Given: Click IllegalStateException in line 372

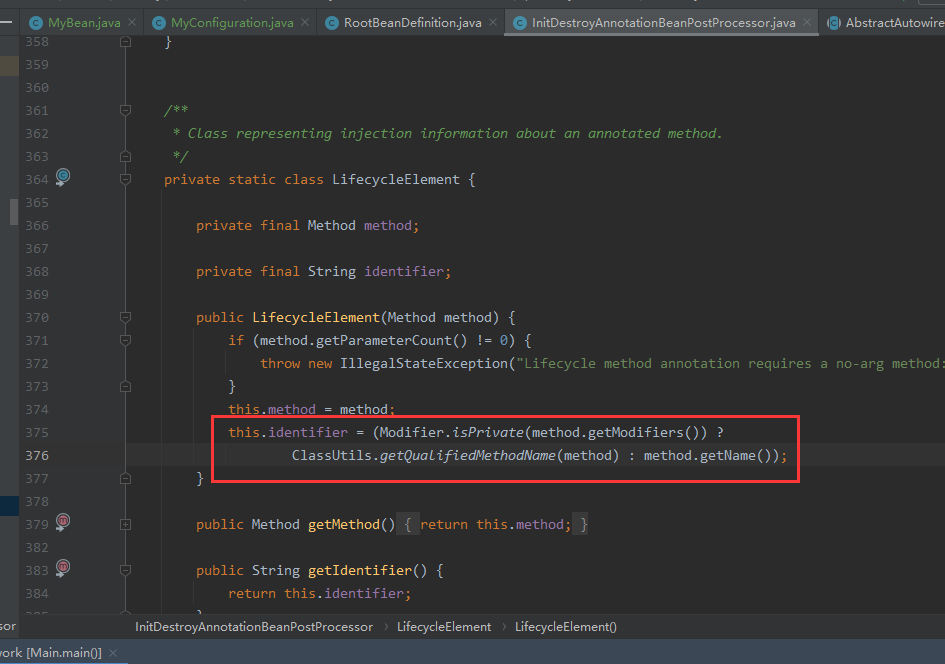Looking at the screenshot, I should click(x=424, y=363).
